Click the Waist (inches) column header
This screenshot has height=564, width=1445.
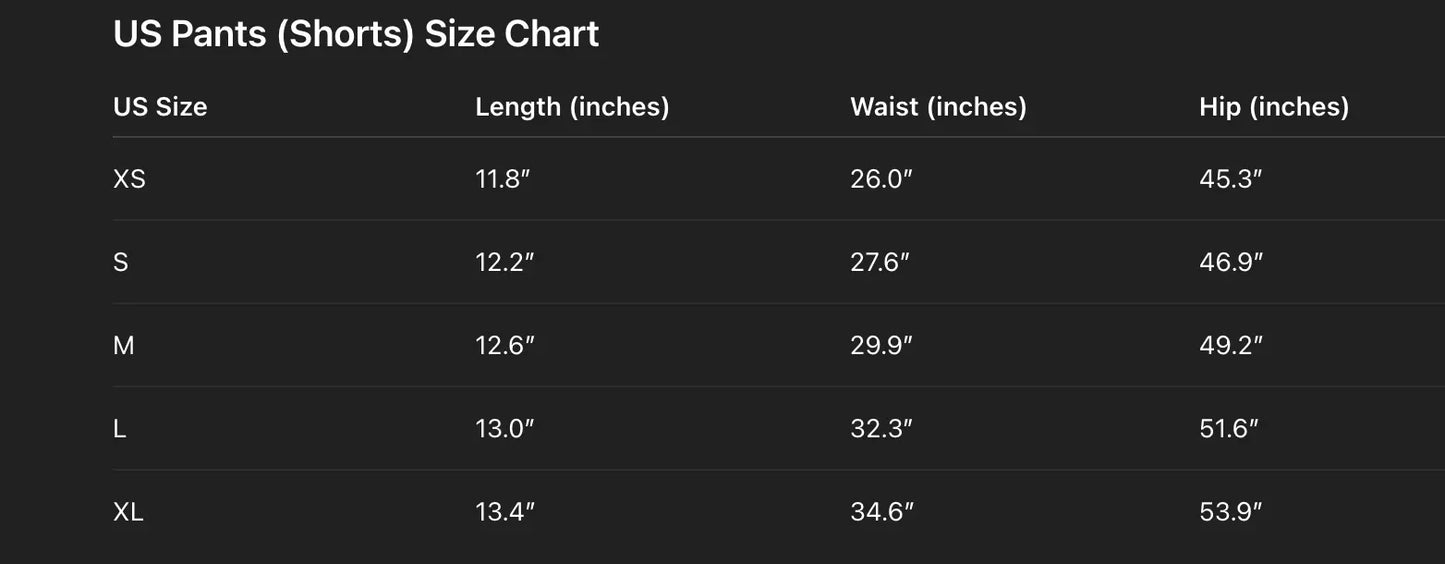(x=938, y=107)
